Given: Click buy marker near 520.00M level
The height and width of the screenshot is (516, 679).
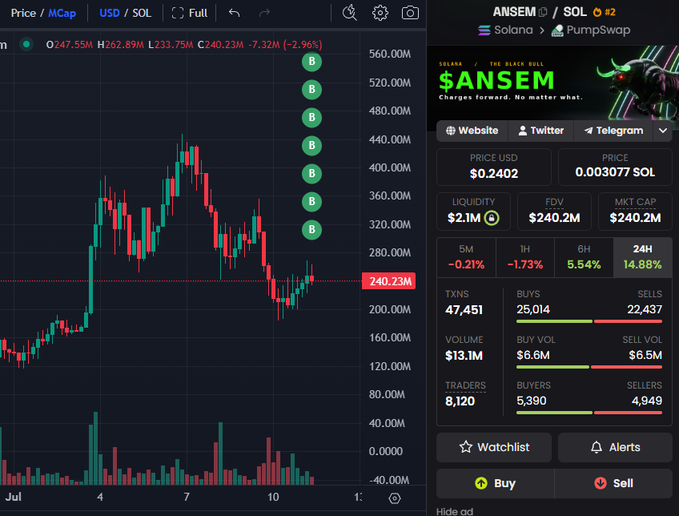Looking at the screenshot, I should (311, 90).
